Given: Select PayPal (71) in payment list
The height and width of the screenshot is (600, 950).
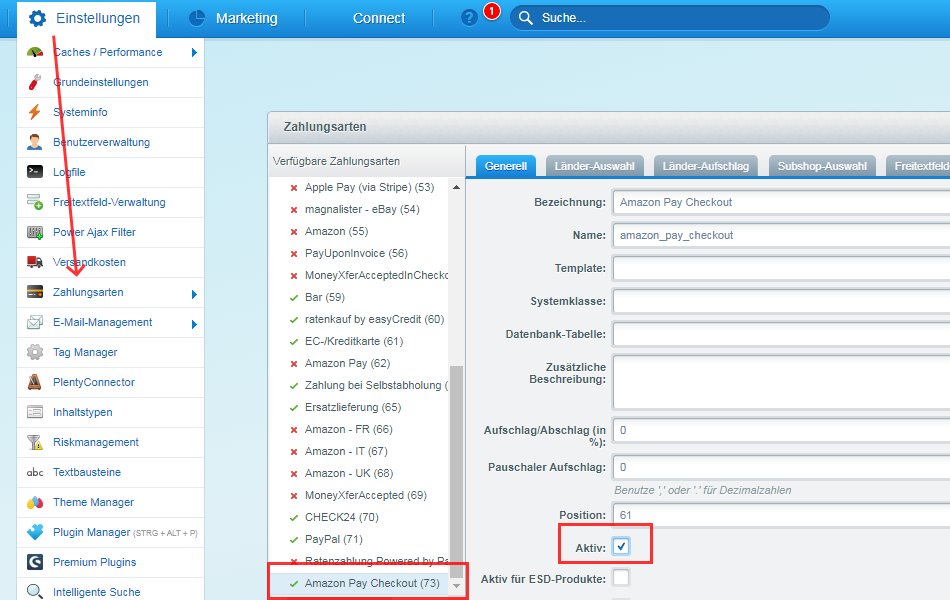Looking at the screenshot, I should (x=333, y=539).
